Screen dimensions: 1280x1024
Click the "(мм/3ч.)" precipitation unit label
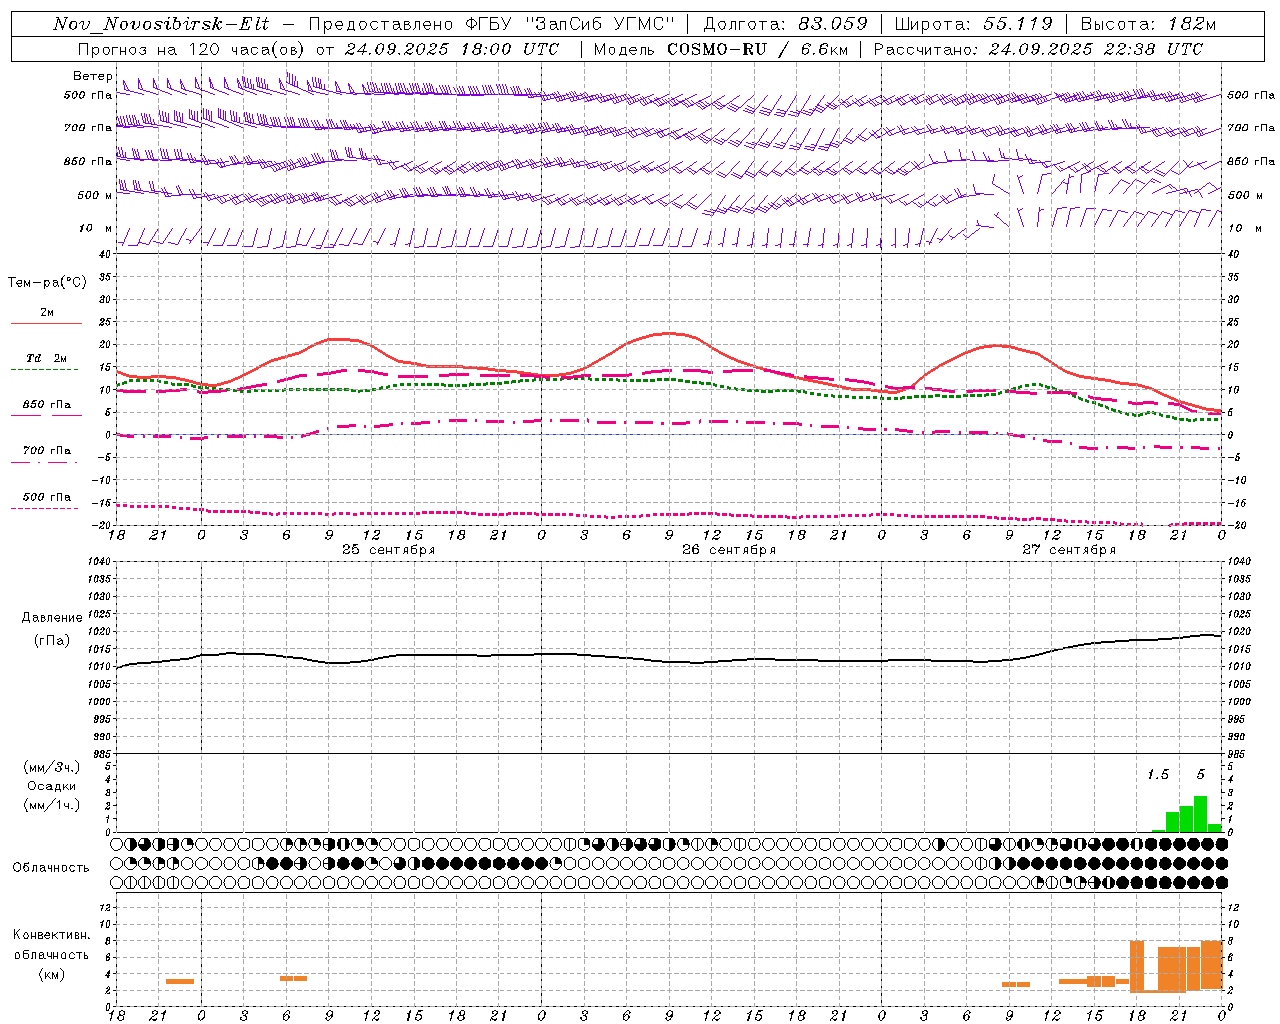(52, 767)
